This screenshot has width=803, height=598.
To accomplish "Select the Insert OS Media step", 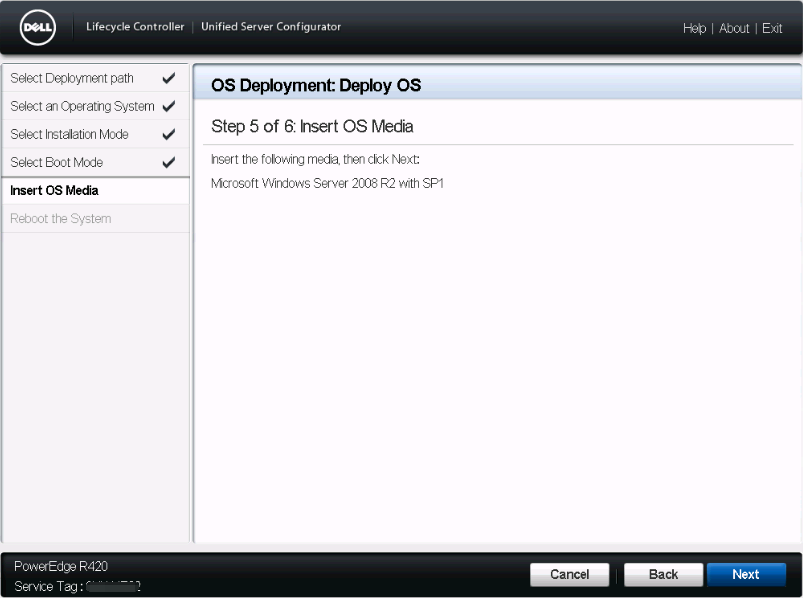I will click(54, 190).
